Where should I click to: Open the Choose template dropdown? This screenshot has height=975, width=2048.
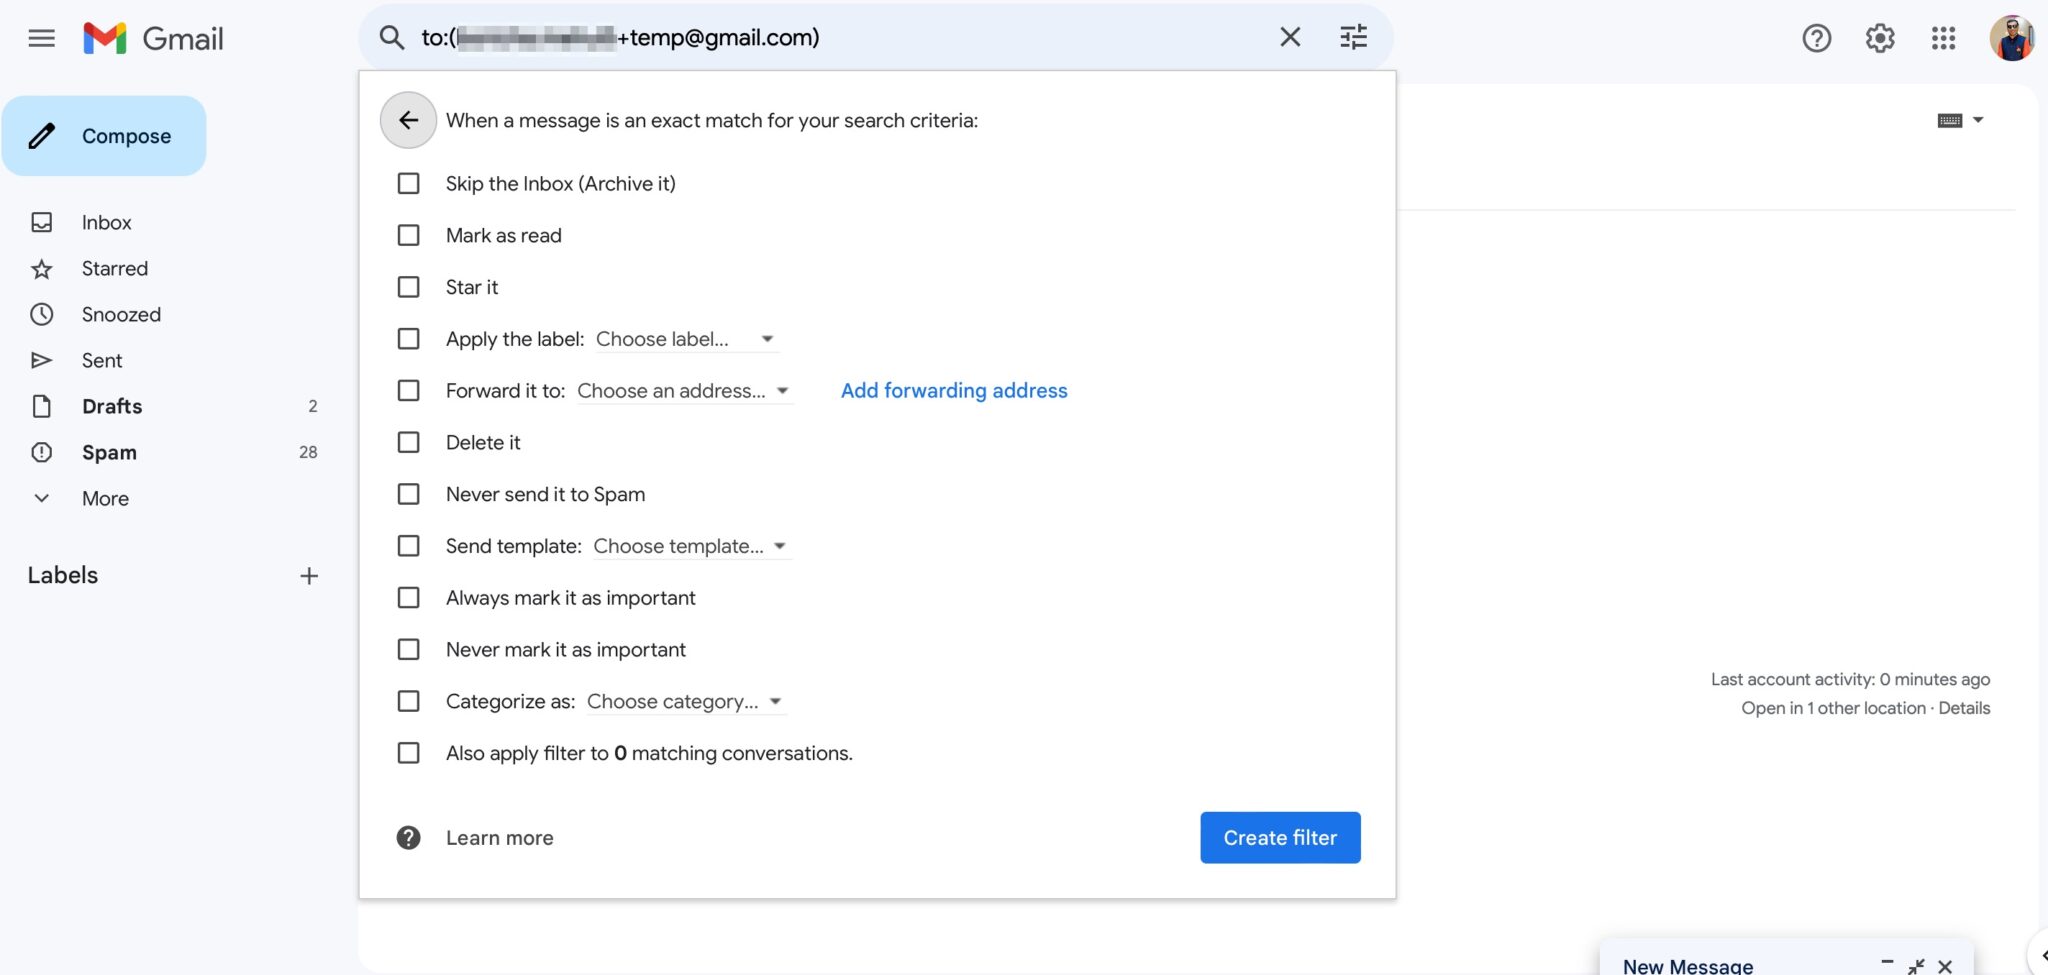click(x=690, y=546)
